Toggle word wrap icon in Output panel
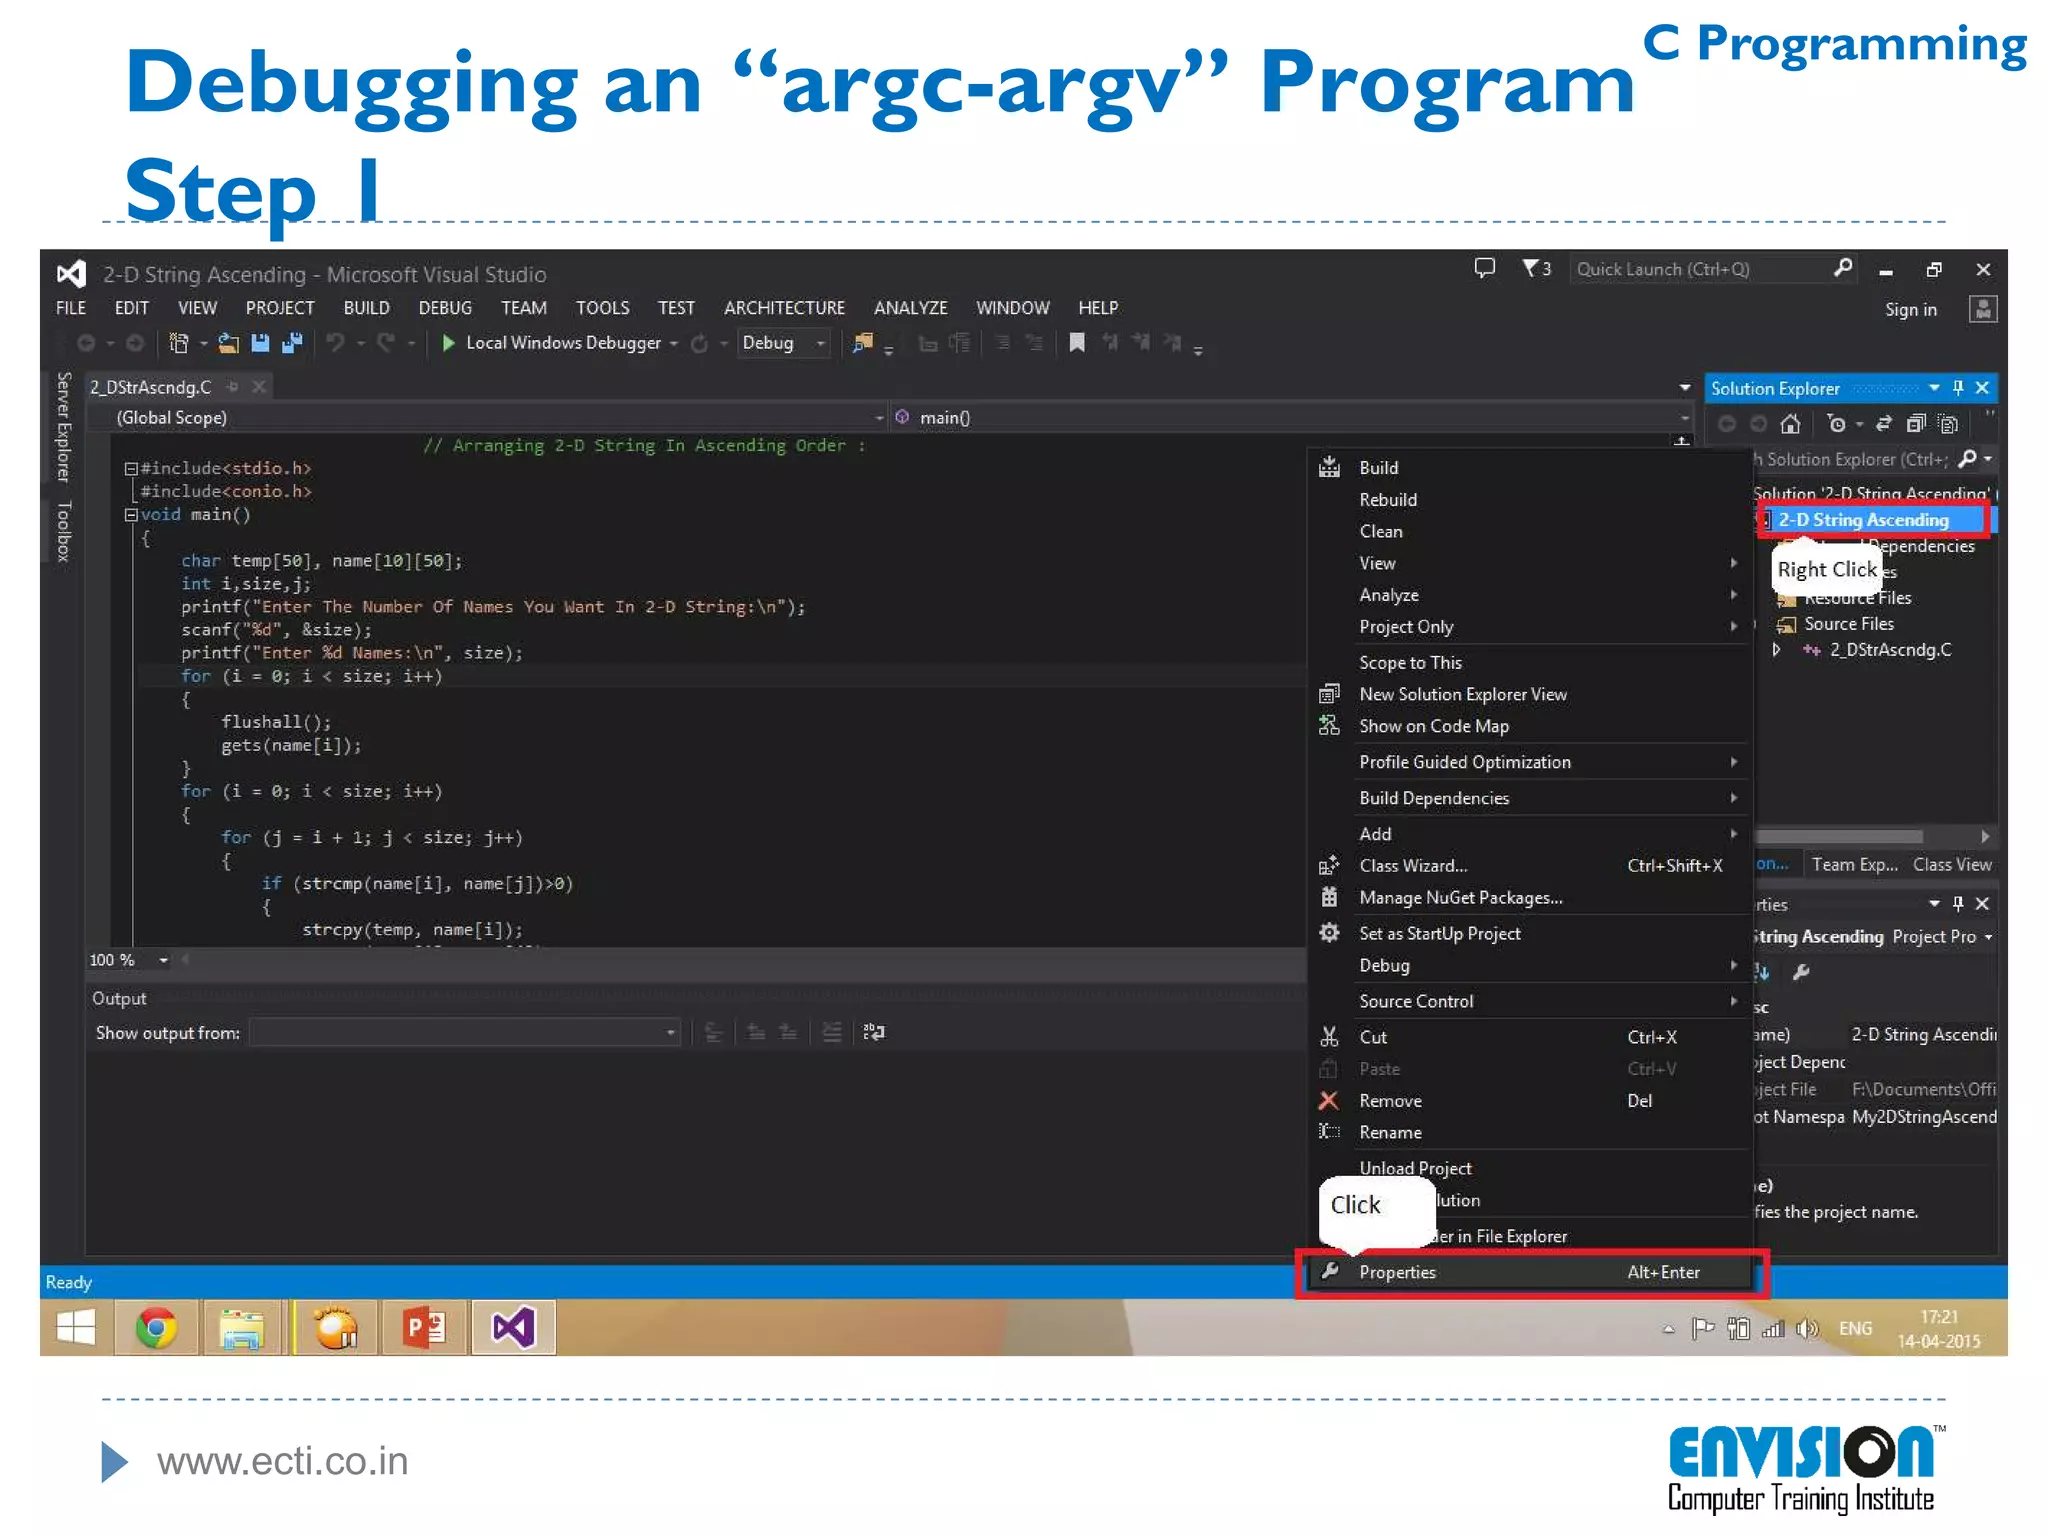Screen dimensions: 2048x1536 tap(874, 1032)
